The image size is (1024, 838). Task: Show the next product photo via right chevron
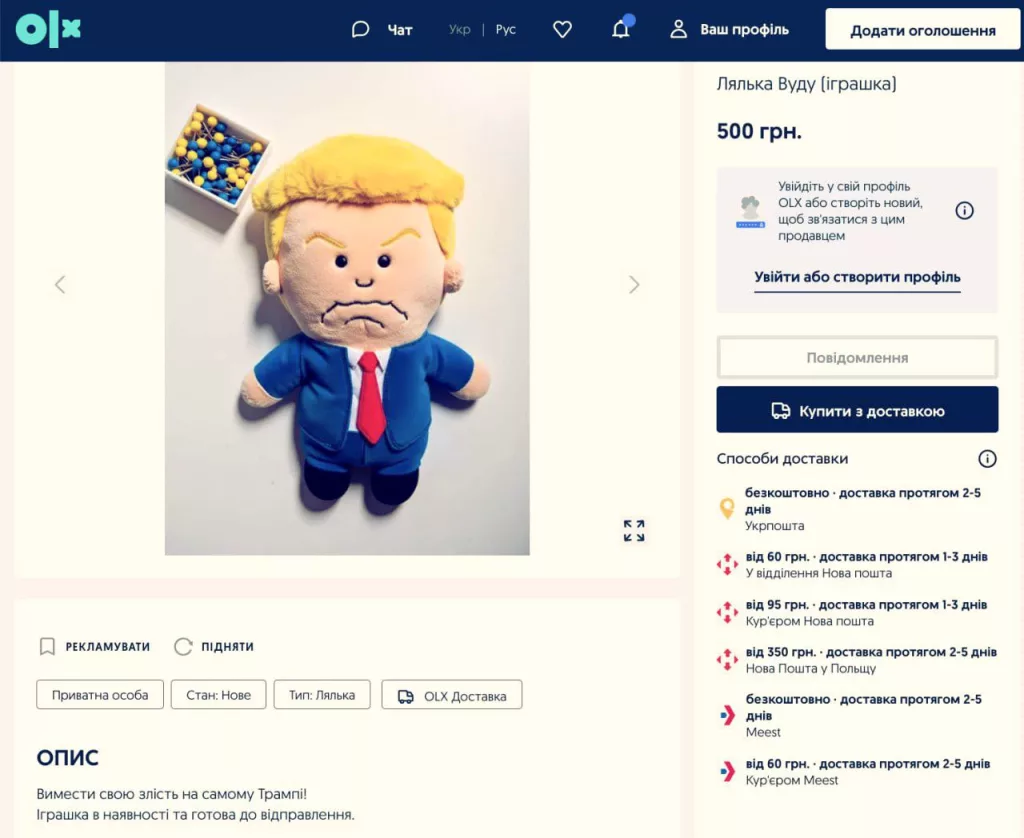coord(634,284)
